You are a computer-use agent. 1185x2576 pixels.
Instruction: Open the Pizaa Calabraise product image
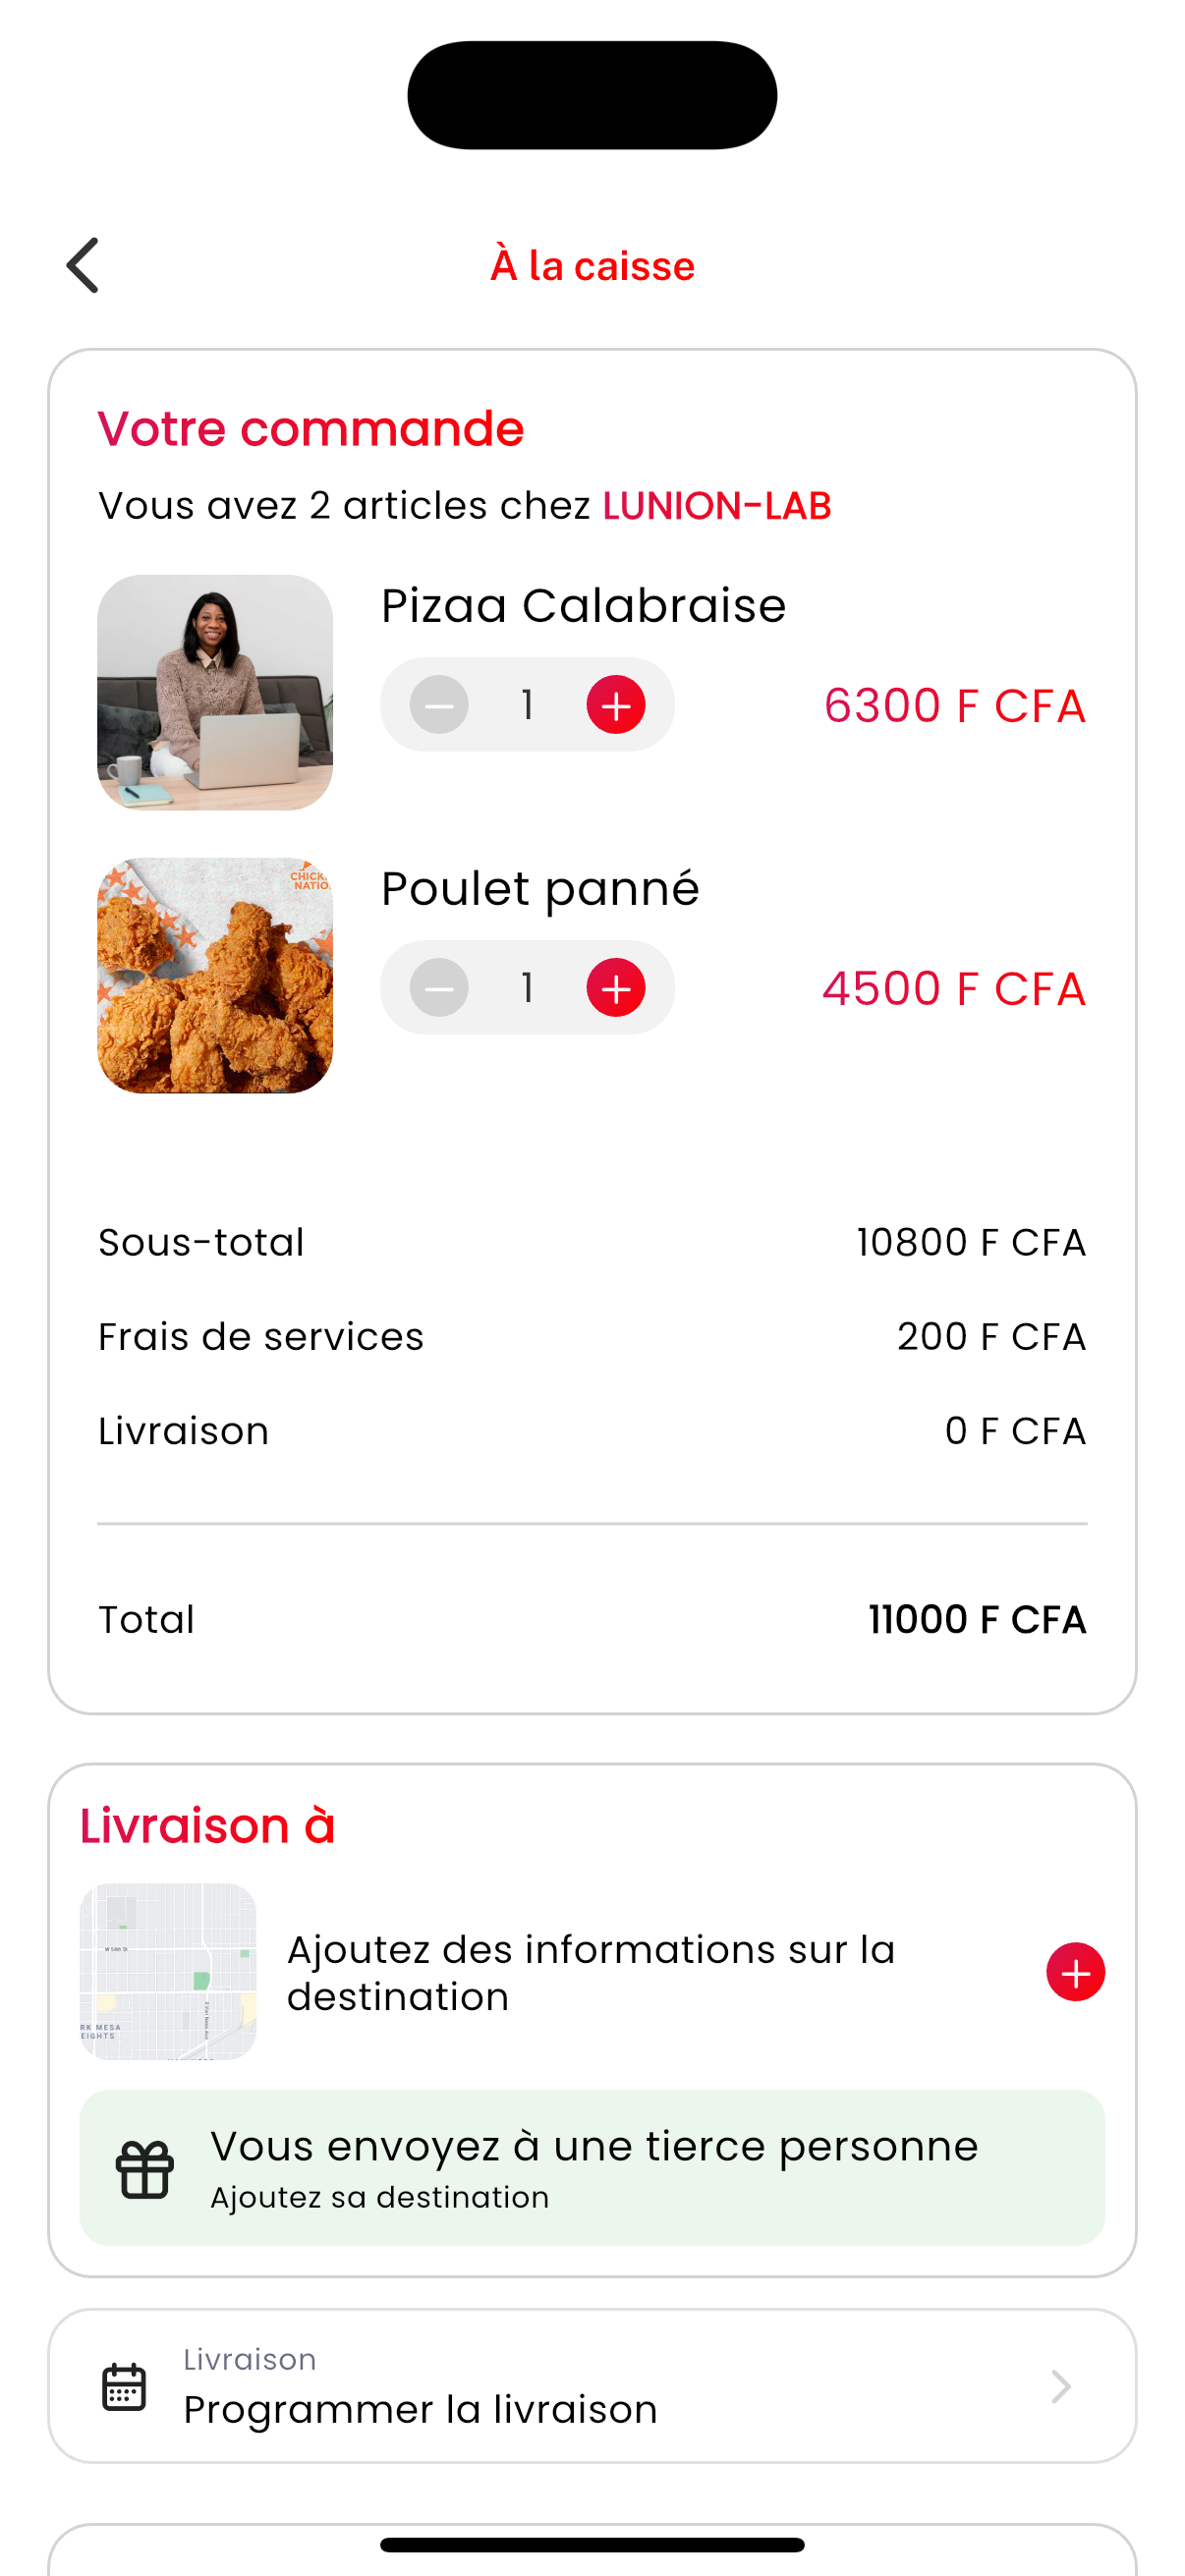215,692
